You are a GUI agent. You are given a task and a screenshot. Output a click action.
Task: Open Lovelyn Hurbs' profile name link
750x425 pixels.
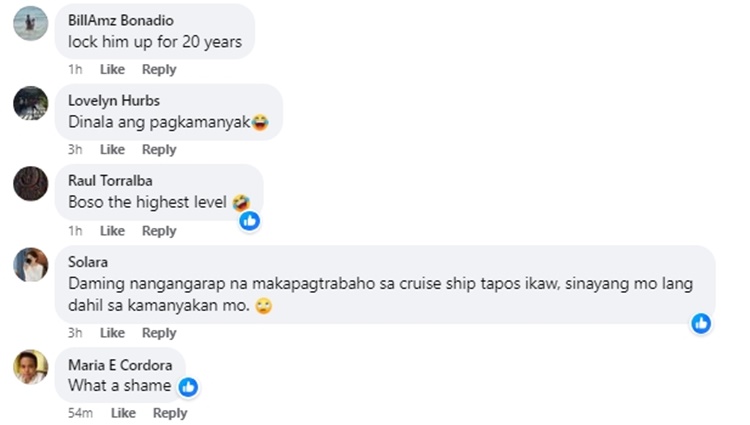click(114, 100)
